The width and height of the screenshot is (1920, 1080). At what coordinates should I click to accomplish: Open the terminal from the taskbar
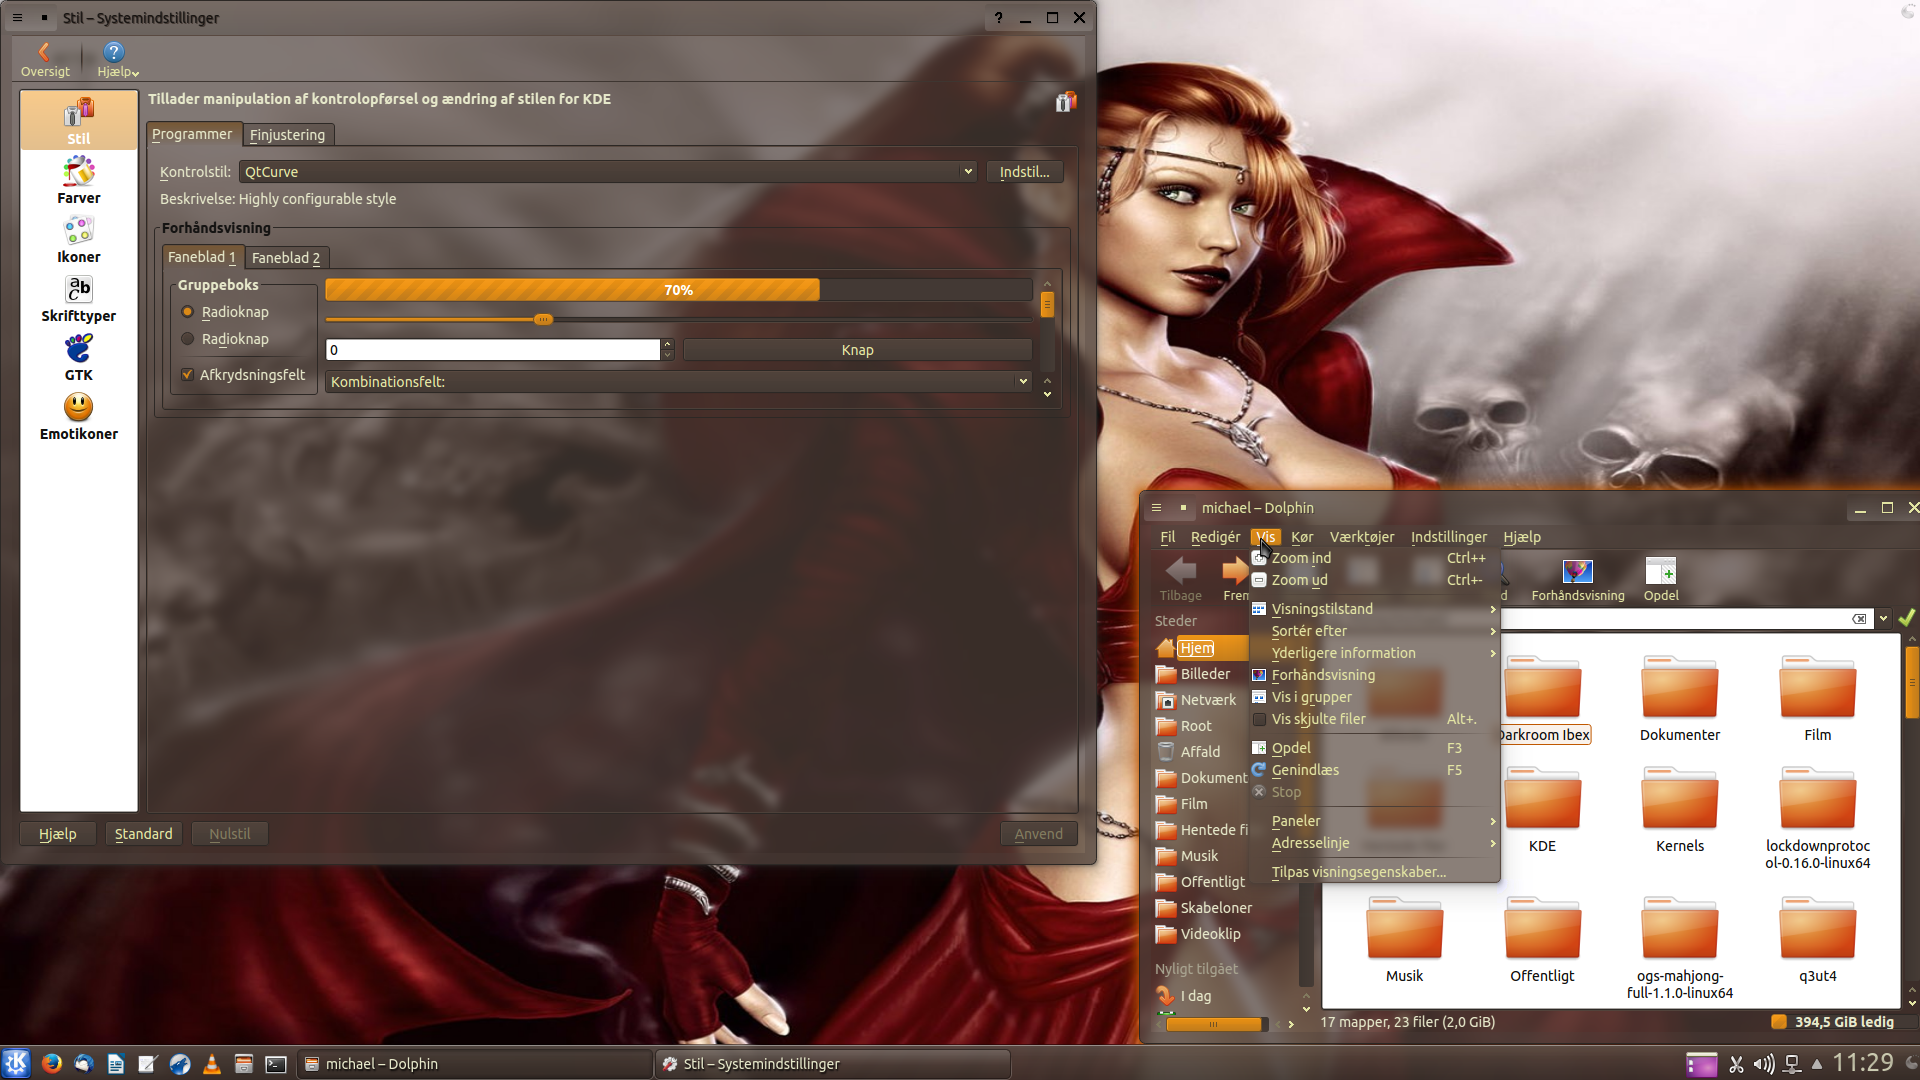[276, 1064]
